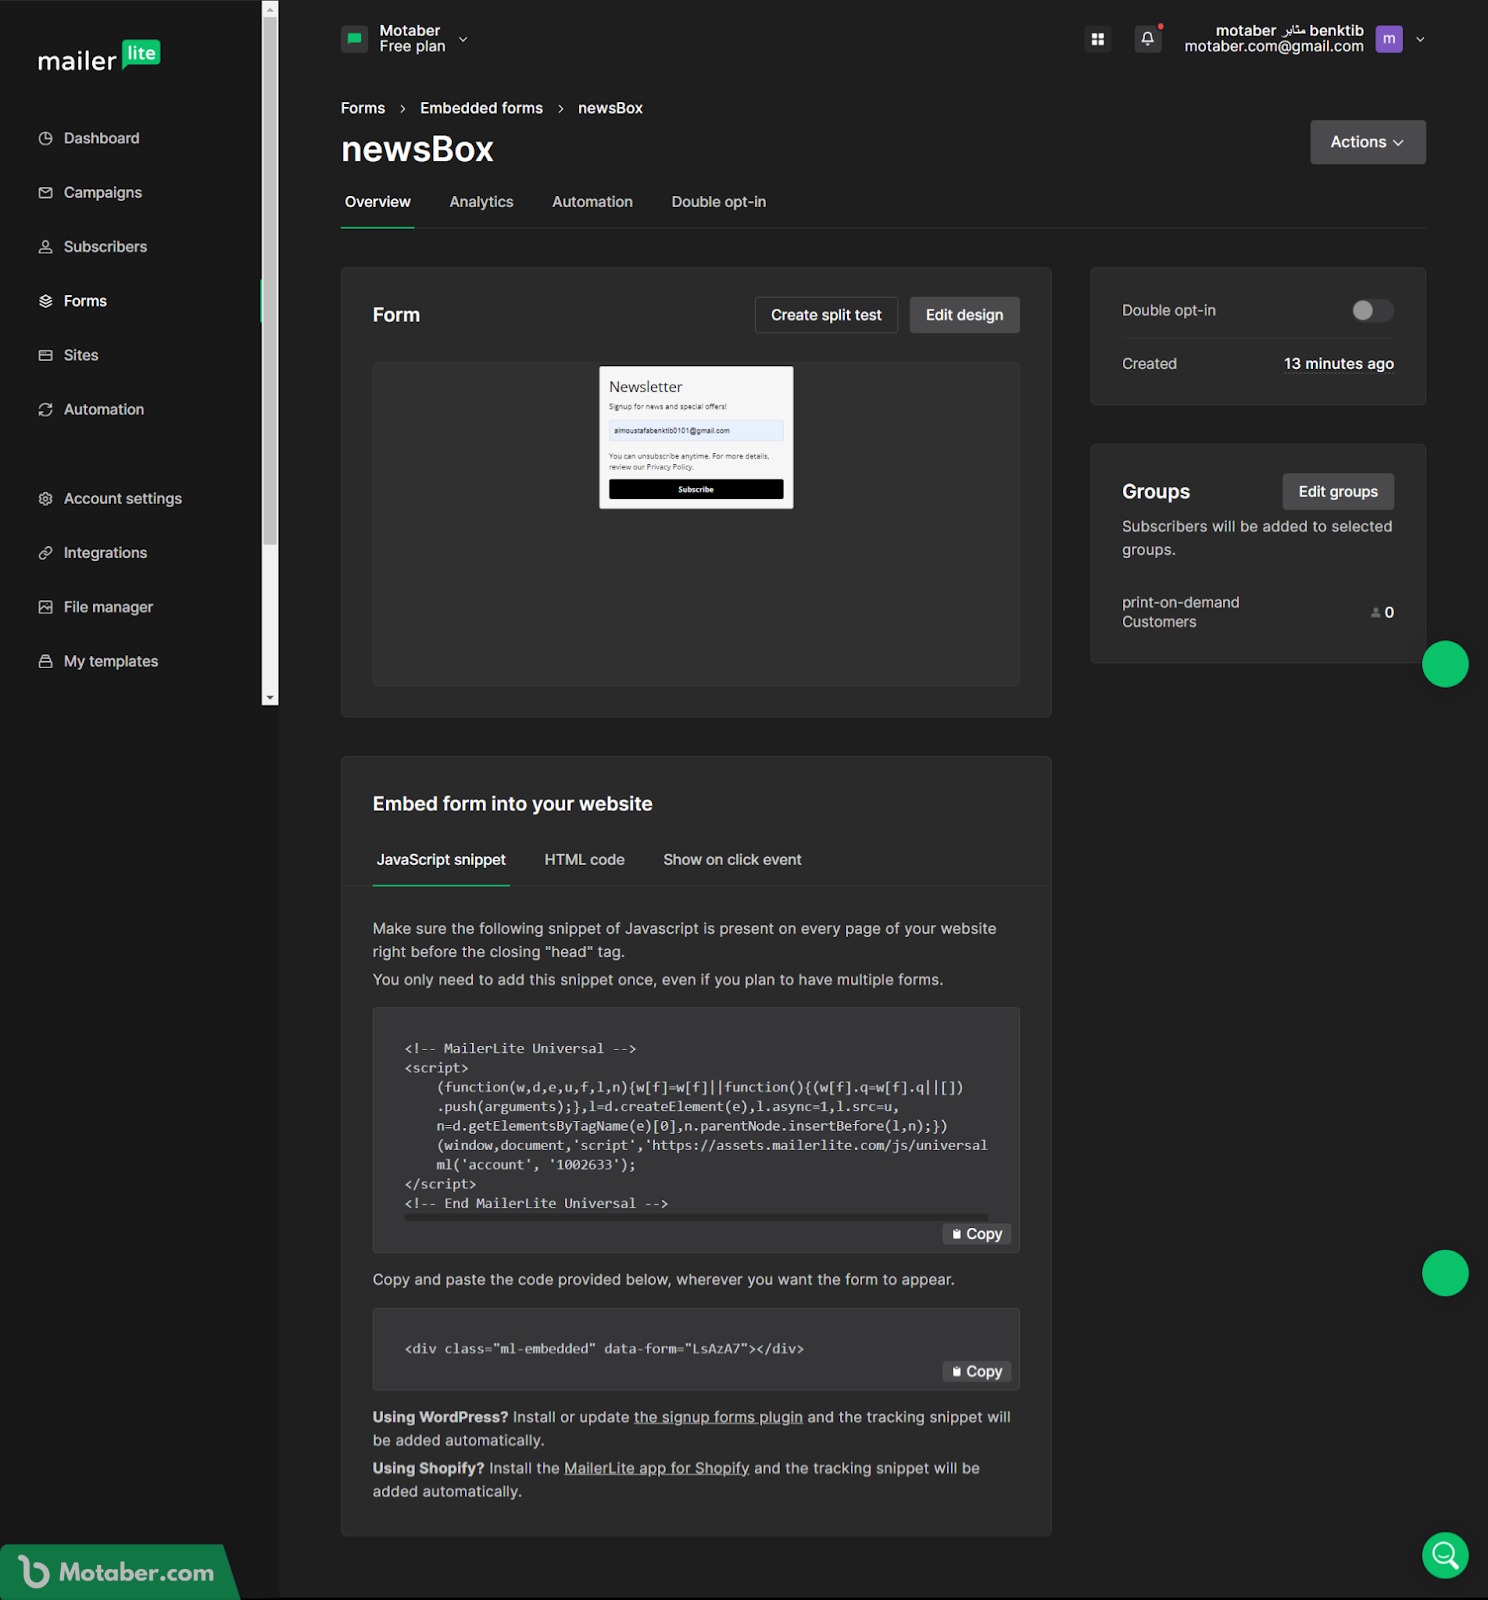This screenshot has height=1600, width=1488.
Task: Click Edit groups button
Action: pos(1338,491)
